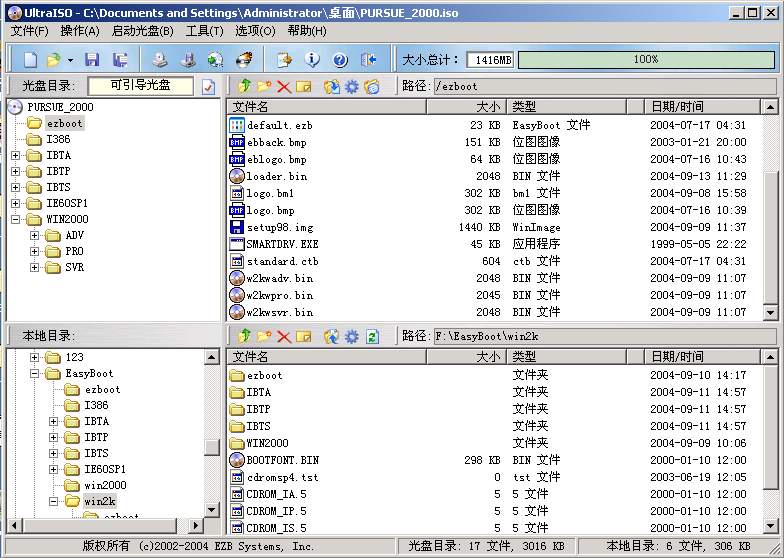The height and width of the screenshot is (558, 784).
Task: Click the Save As icon
Action: point(120,60)
